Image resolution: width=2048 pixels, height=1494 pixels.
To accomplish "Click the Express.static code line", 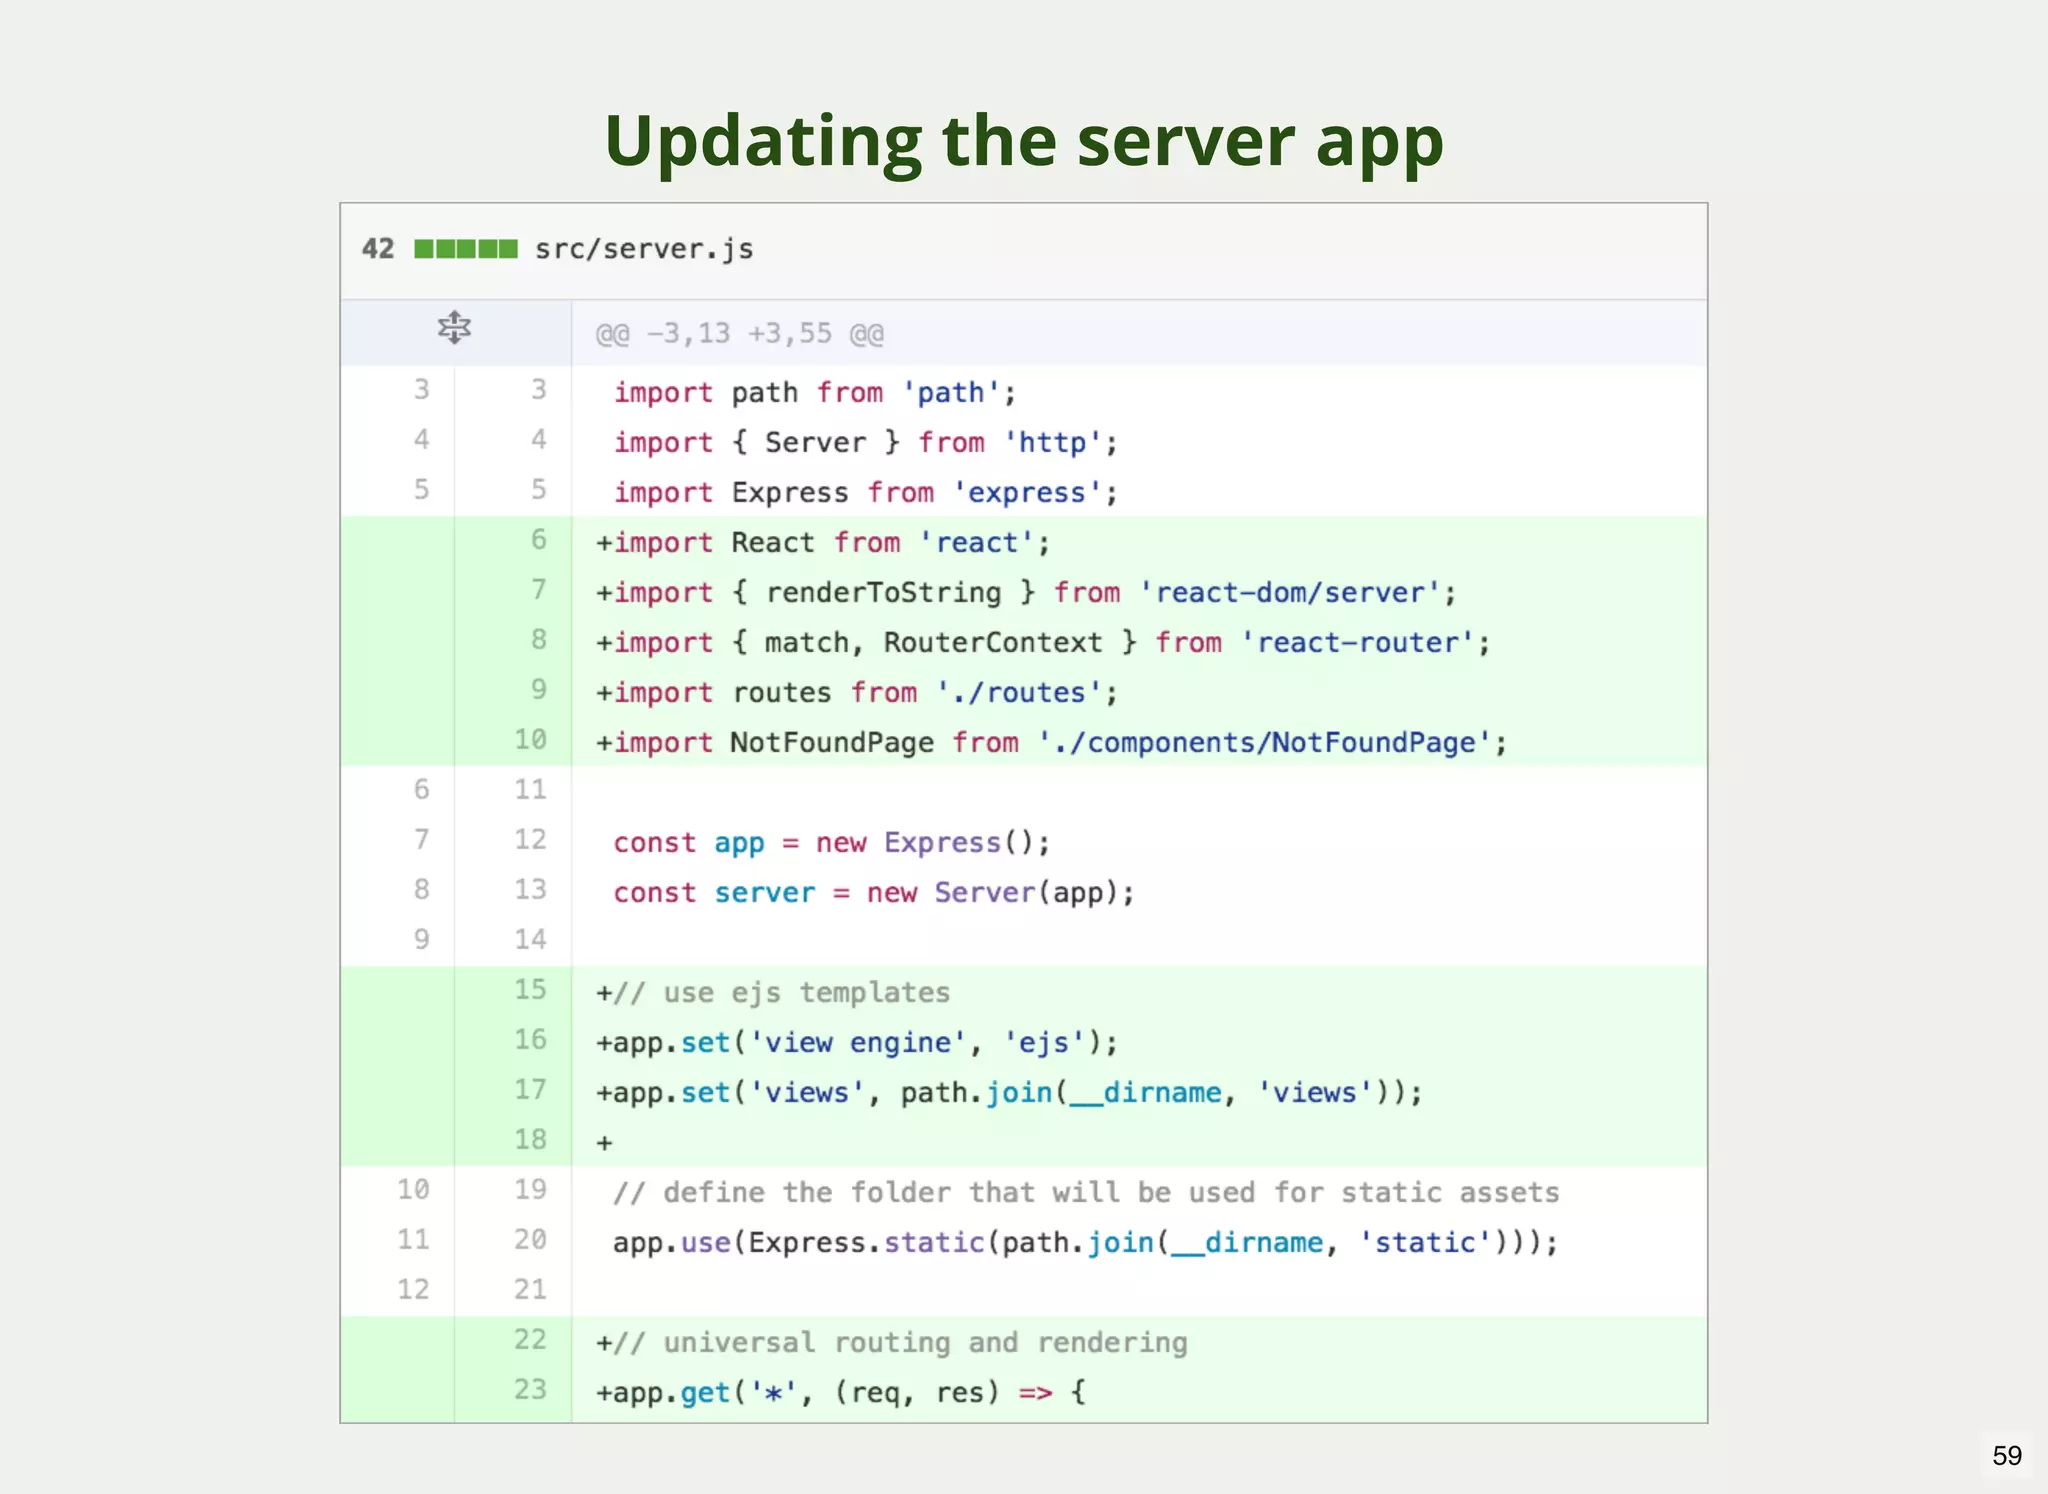I will [1084, 1243].
